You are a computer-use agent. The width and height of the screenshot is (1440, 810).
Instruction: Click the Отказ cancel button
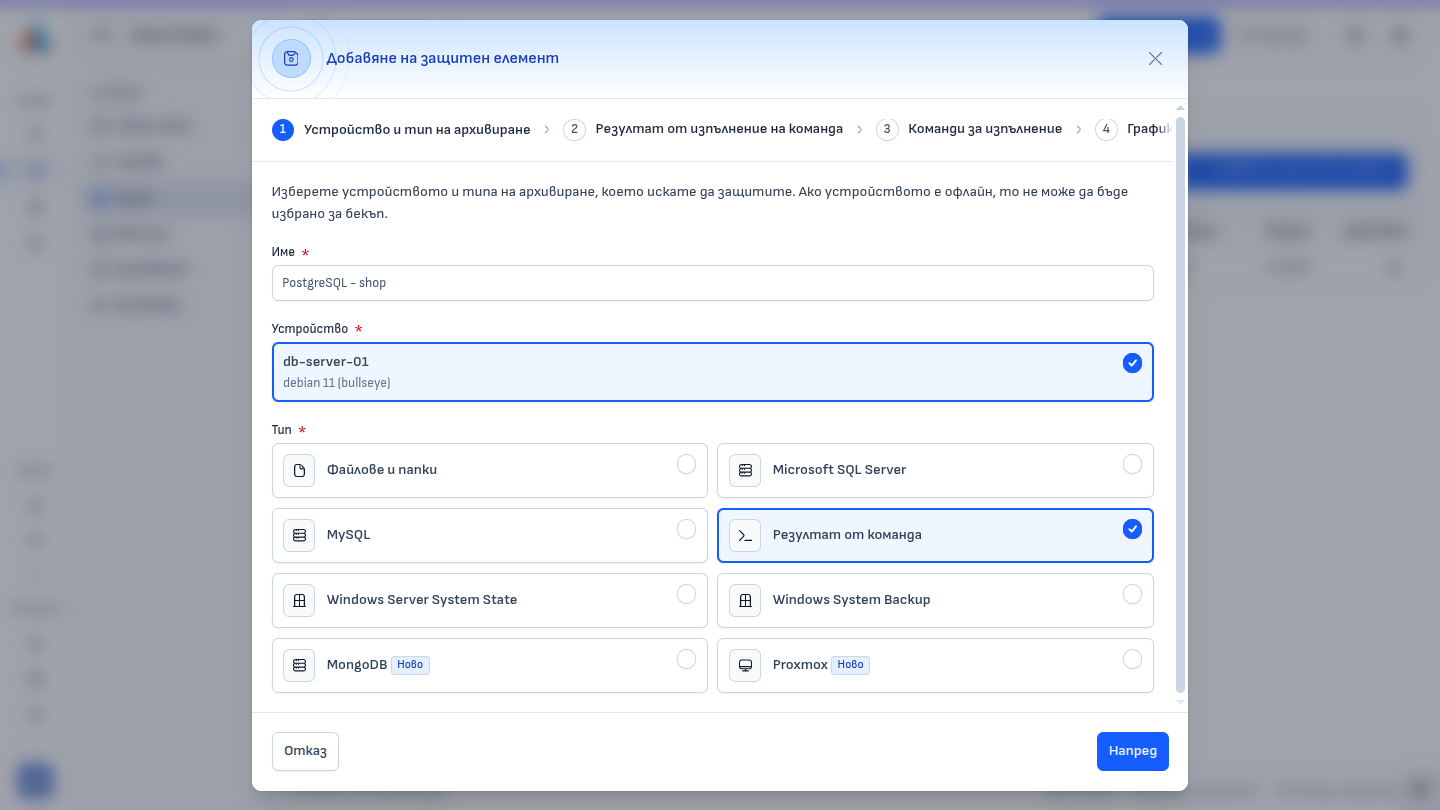pos(305,752)
